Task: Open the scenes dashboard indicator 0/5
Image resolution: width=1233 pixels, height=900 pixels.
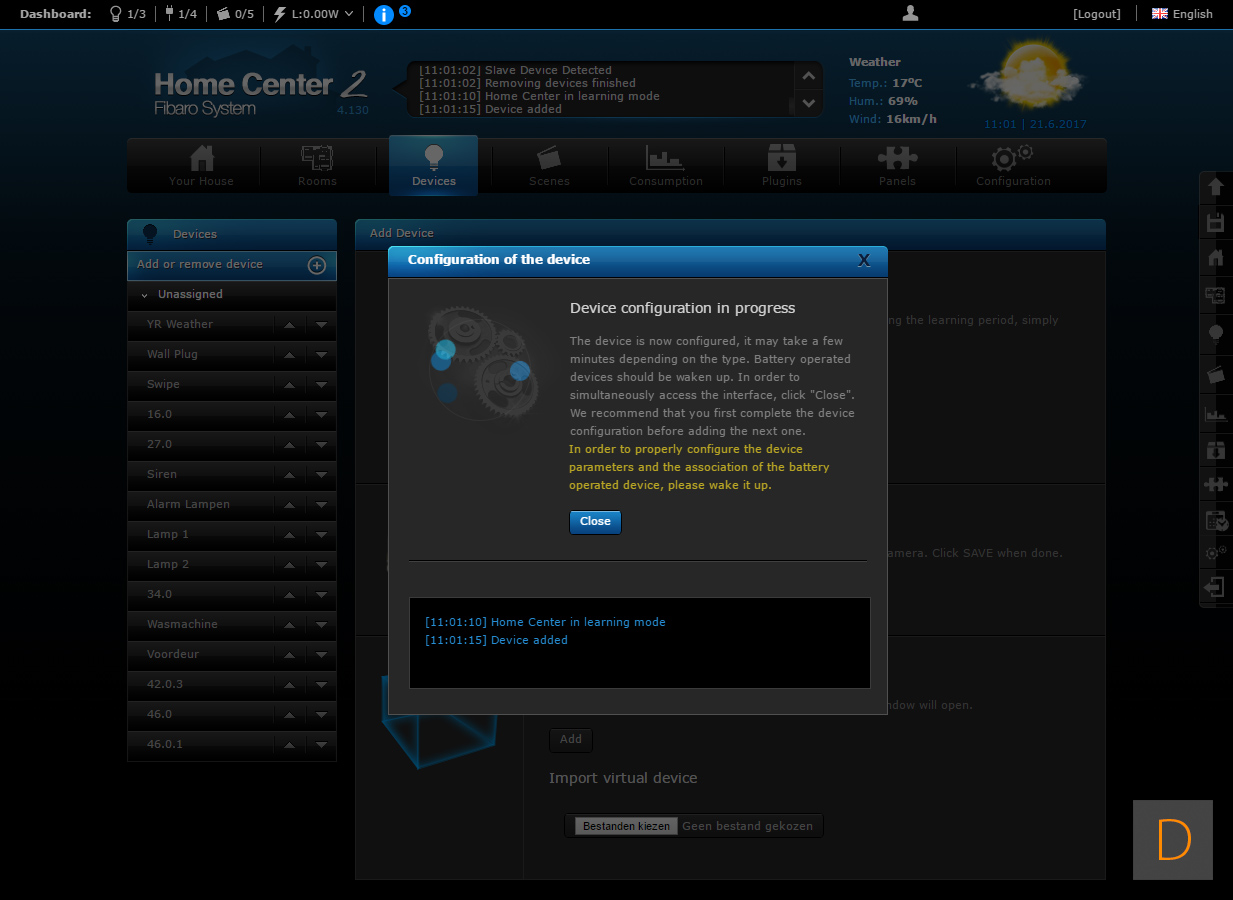Action: coord(235,14)
